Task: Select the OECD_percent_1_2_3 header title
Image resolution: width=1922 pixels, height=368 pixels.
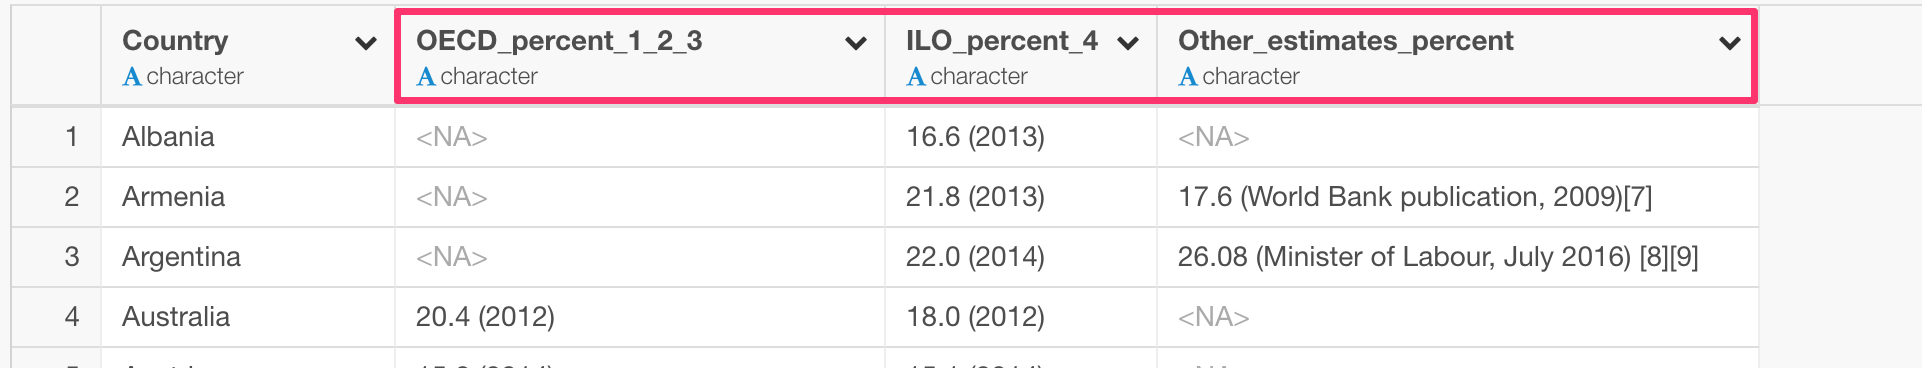Action: 559,41
